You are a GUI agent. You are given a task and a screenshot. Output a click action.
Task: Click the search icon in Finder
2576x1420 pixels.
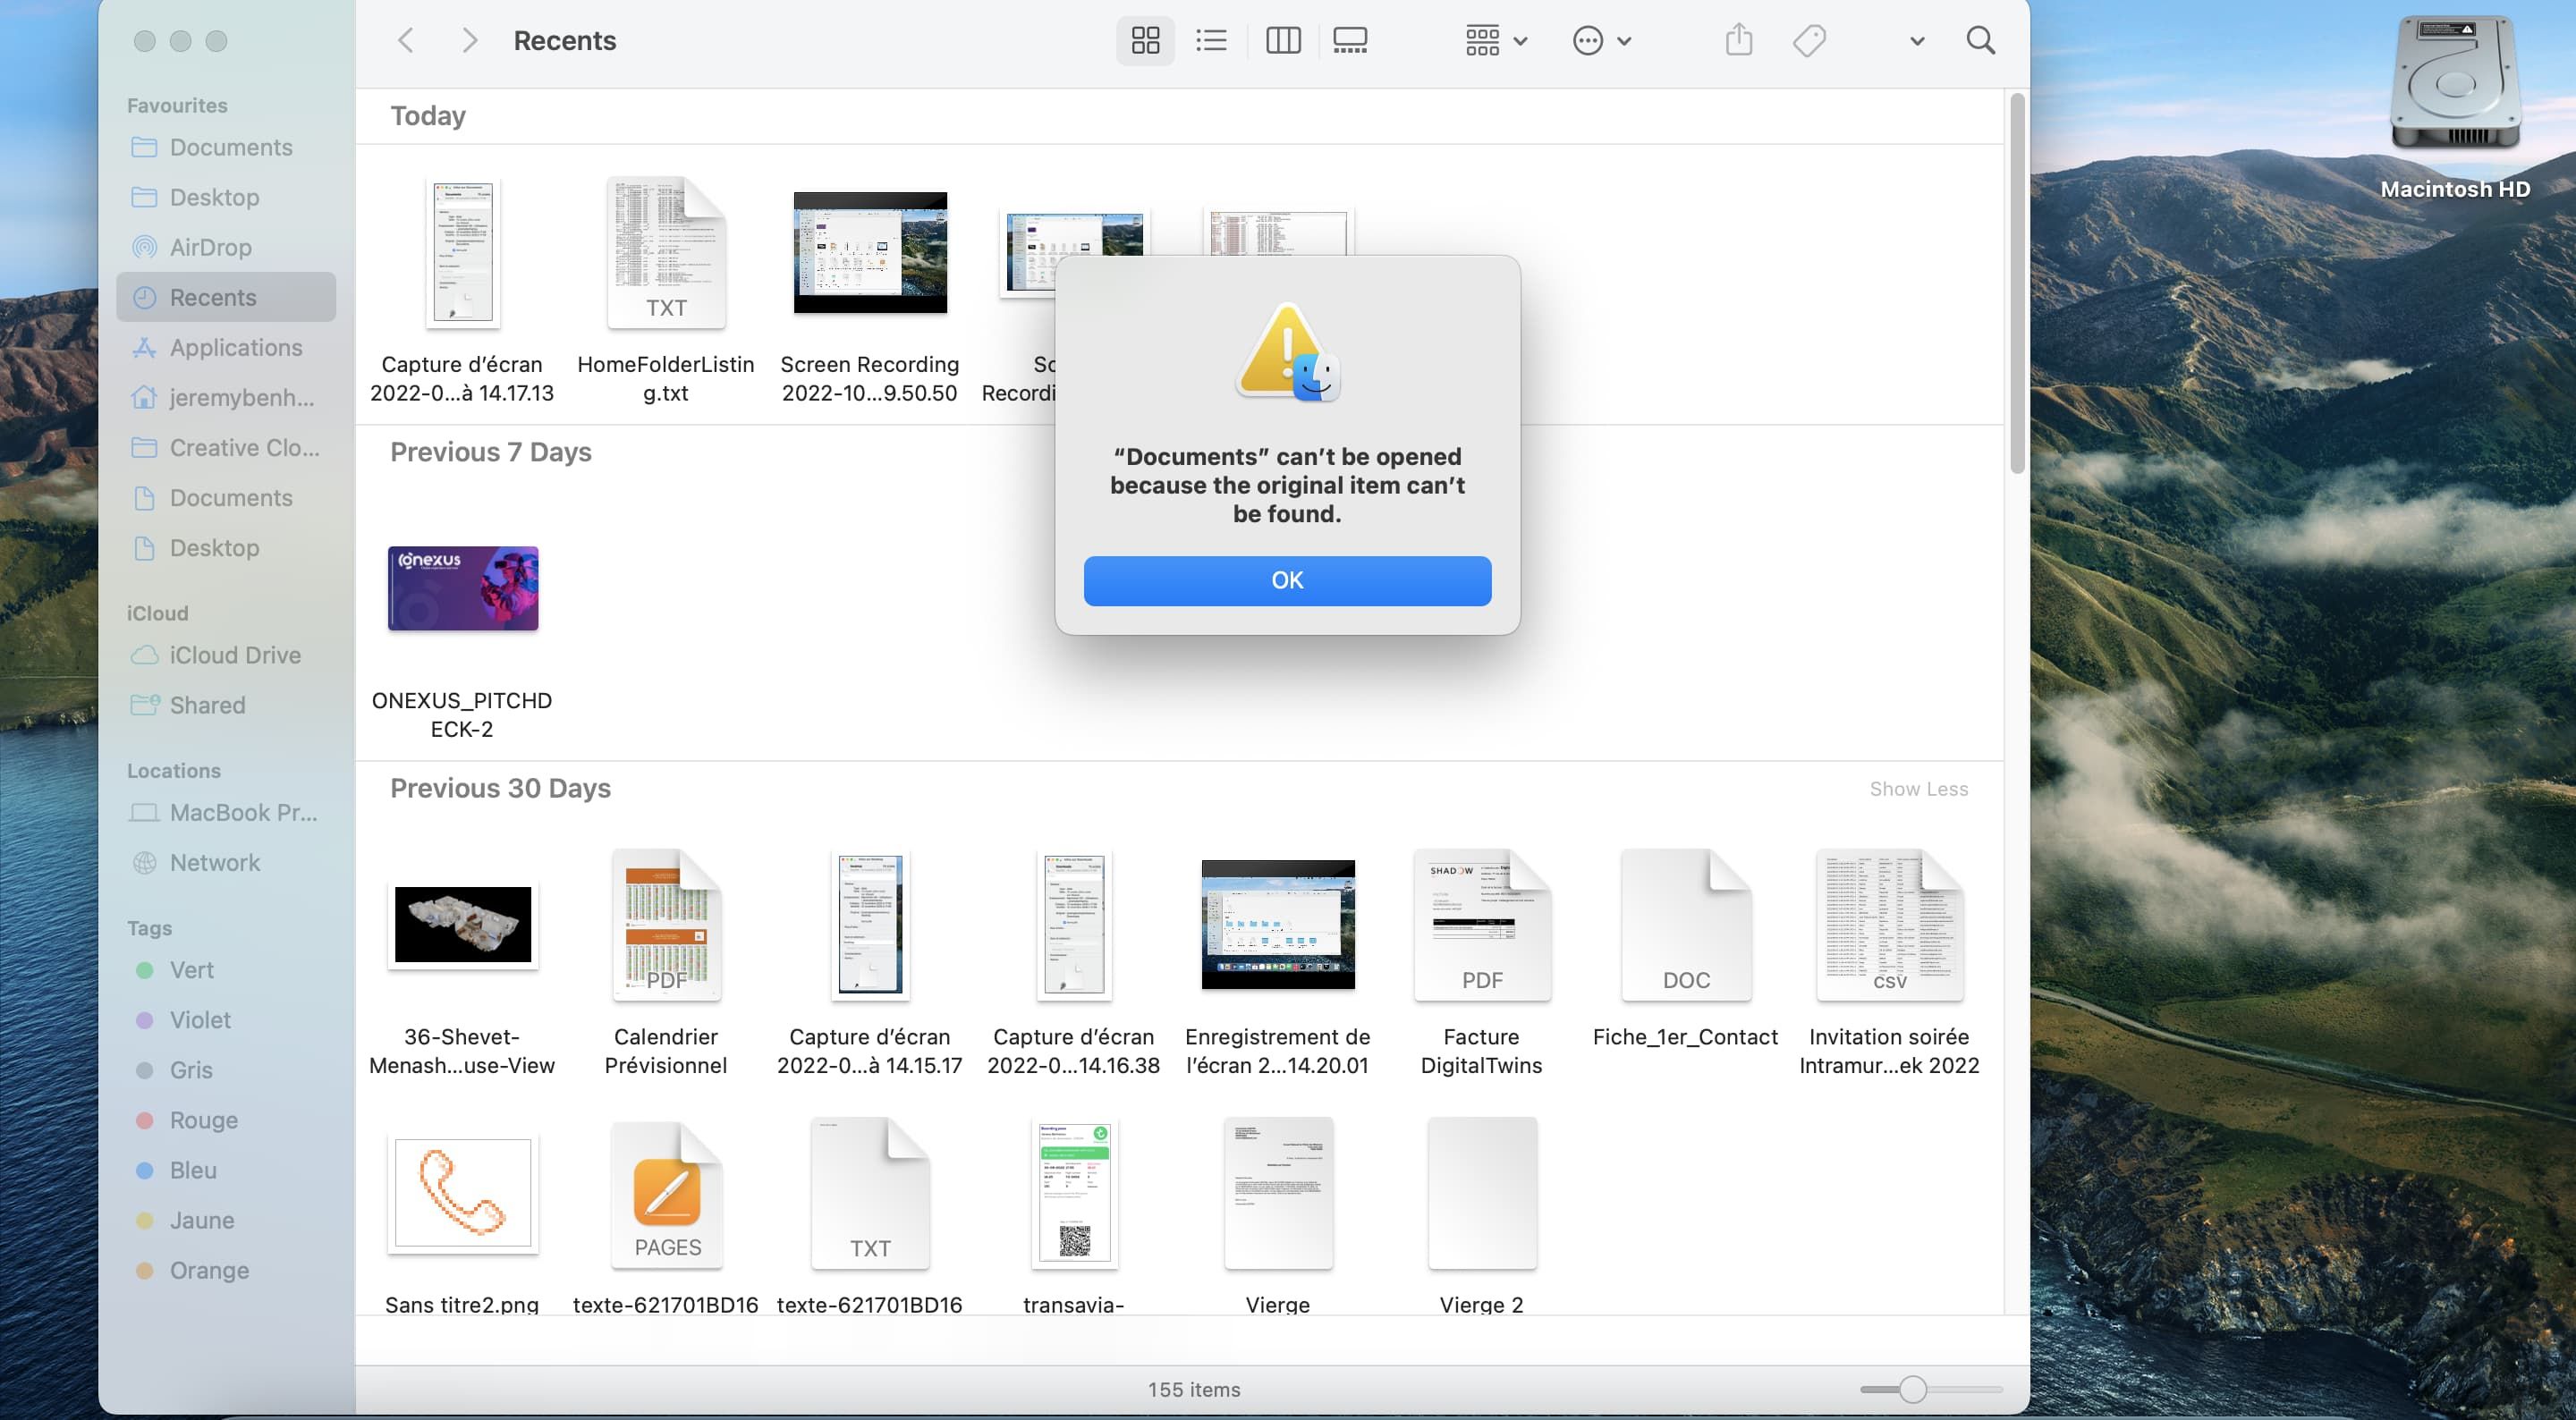coord(1979,40)
